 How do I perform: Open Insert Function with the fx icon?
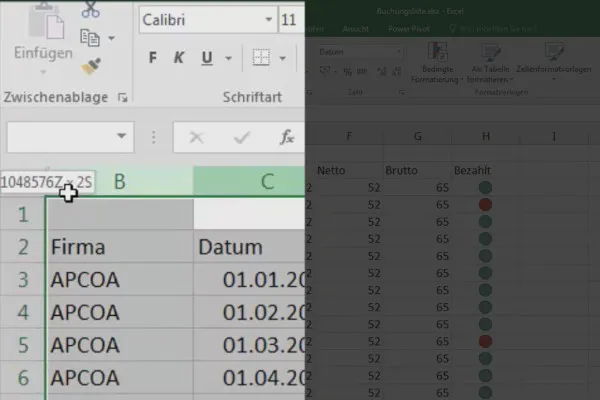(287, 137)
